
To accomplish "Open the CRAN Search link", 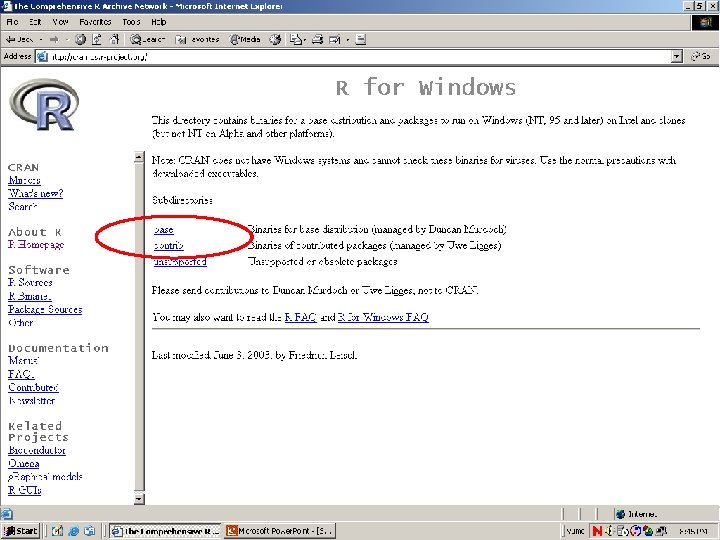I will [x=22, y=207].
